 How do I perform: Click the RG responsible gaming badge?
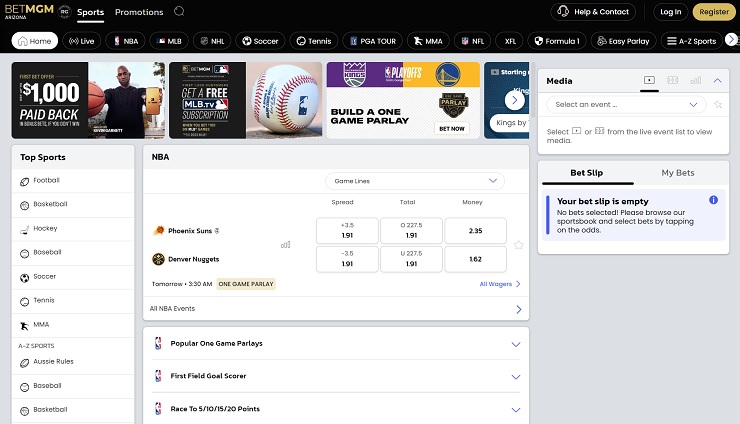coord(65,11)
